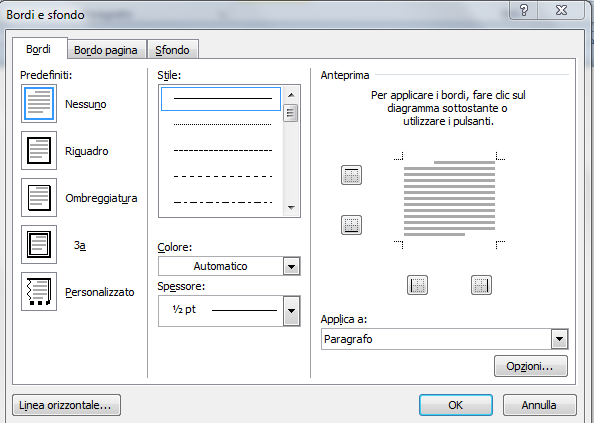
Task: Click the Opzioni... button
Action: coord(531,366)
